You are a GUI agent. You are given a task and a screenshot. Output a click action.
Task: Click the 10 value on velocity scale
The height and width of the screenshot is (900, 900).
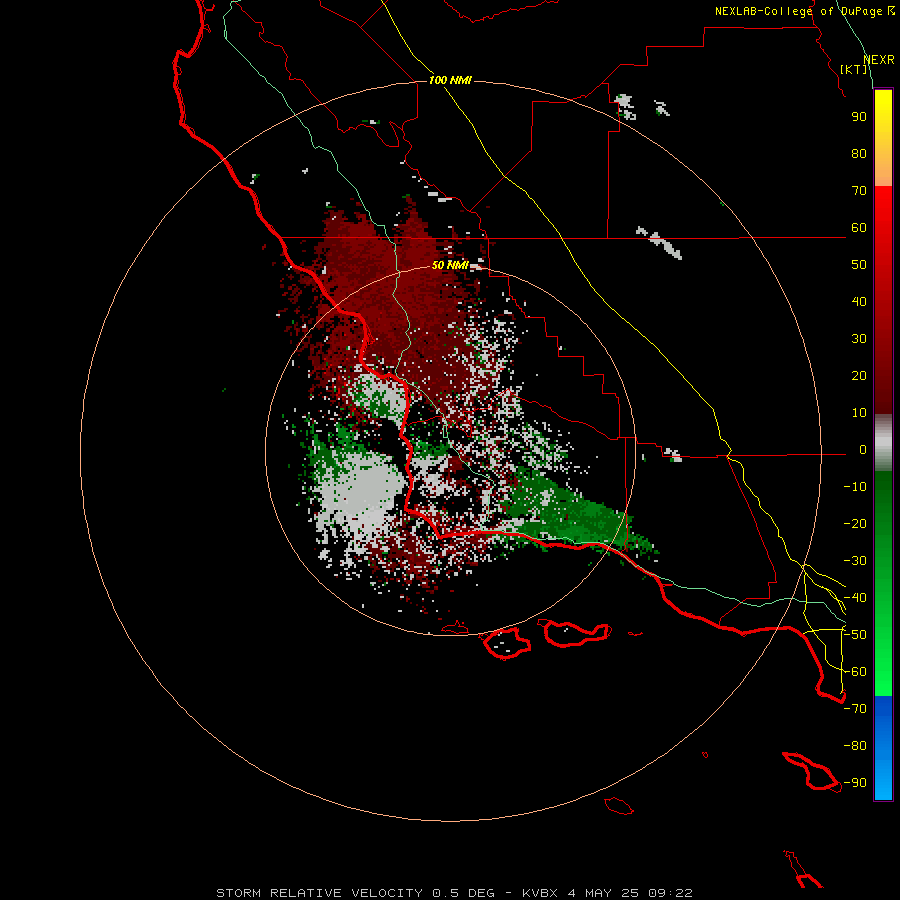pos(859,413)
